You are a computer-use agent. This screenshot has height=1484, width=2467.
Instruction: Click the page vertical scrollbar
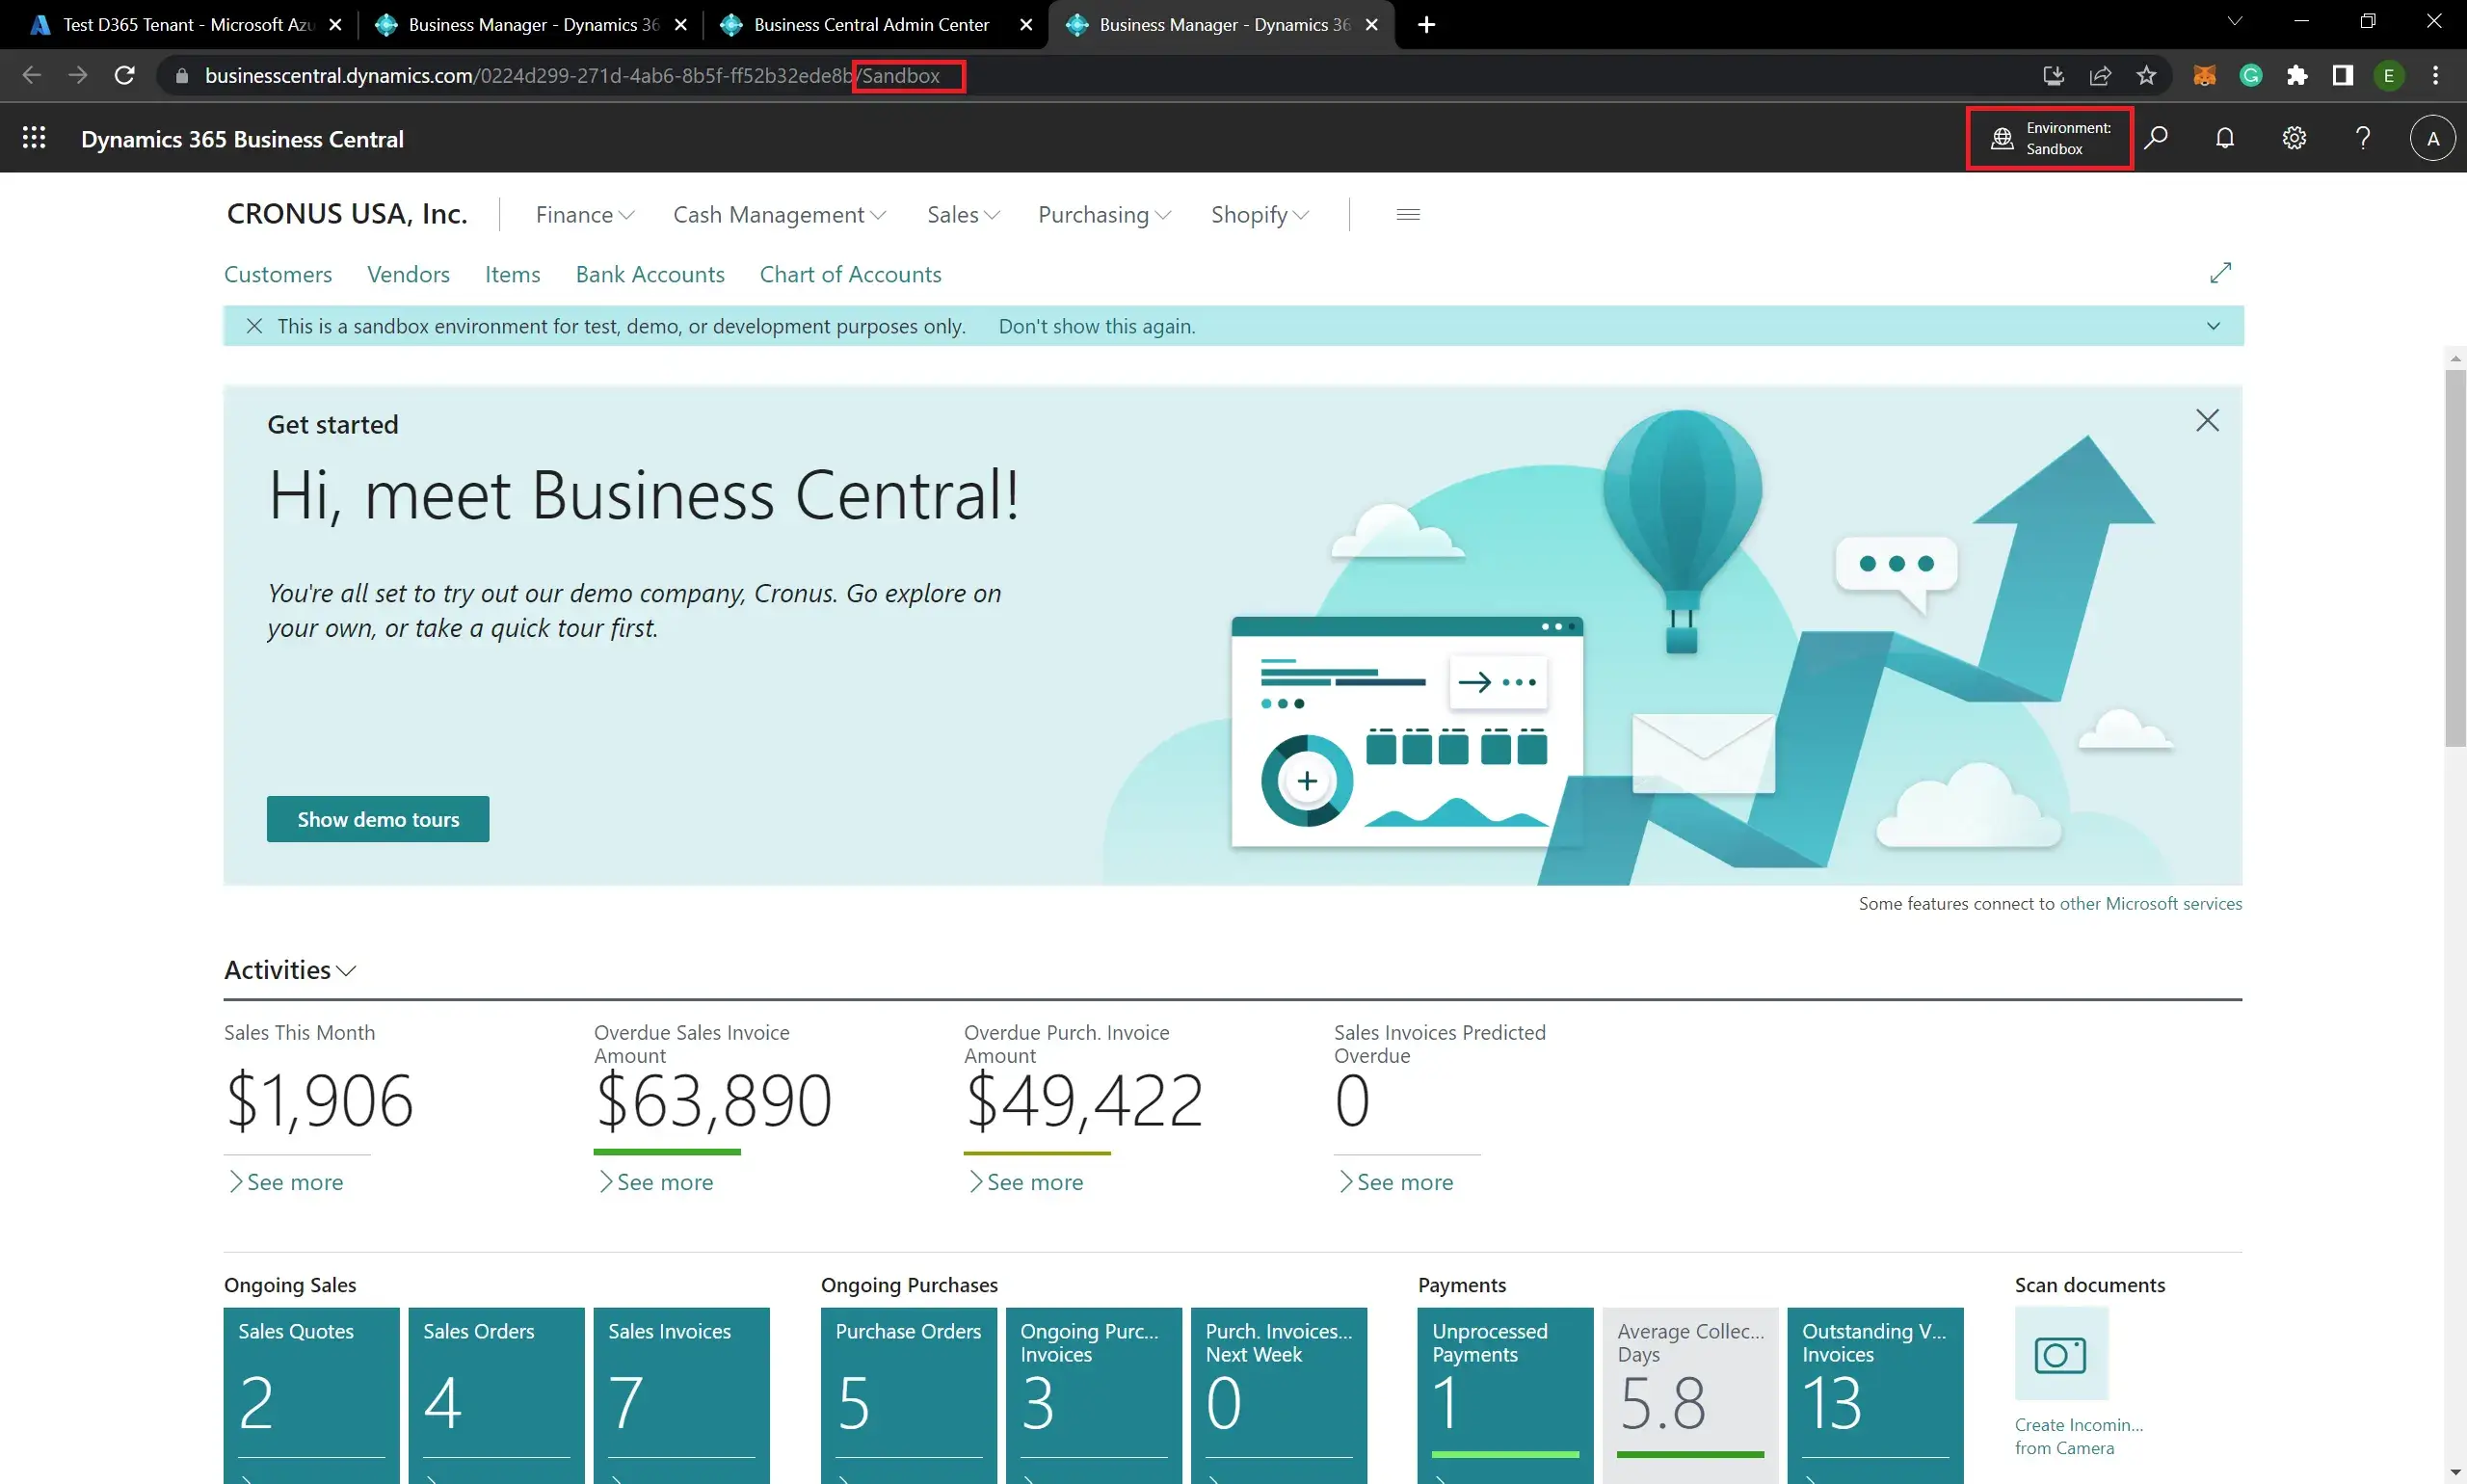(2455, 558)
